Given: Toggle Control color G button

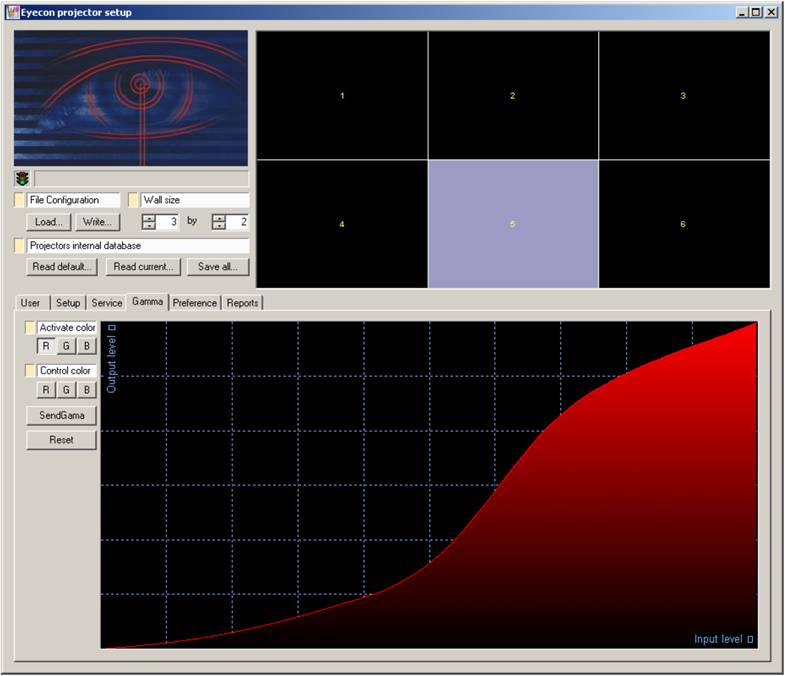Looking at the screenshot, I should click(66, 390).
